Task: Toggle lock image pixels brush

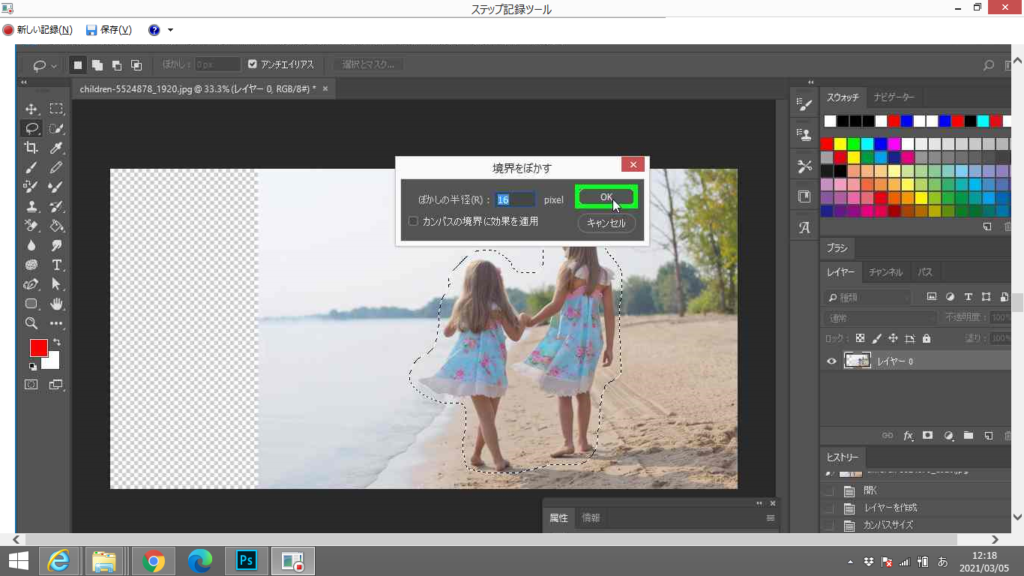Action: tap(876, 338)
